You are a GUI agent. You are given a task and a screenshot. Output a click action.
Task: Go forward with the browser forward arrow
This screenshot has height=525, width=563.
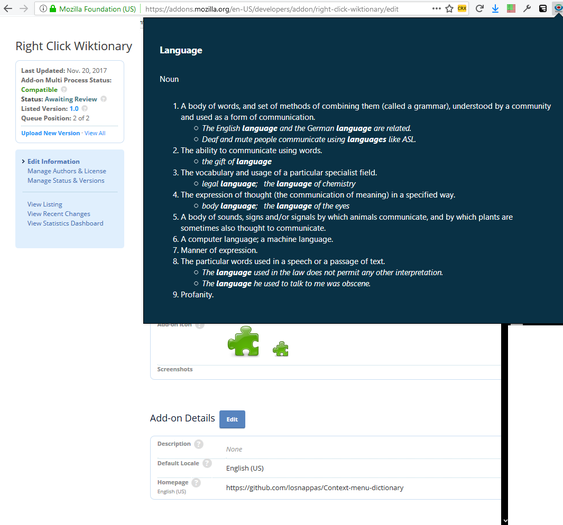coord(24,9)
